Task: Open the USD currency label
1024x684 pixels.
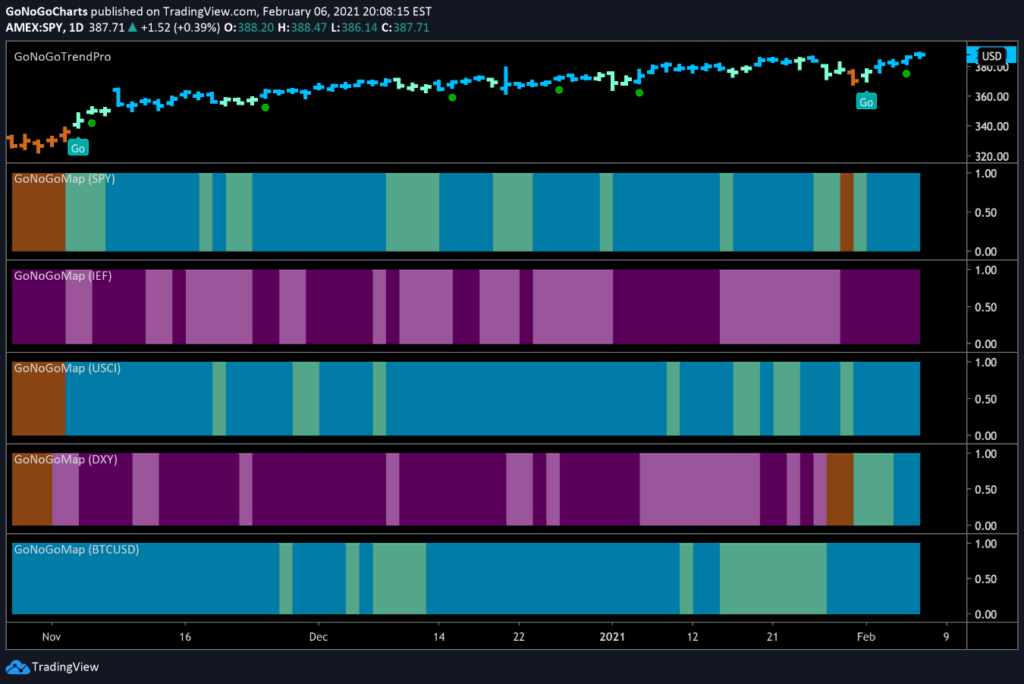Action: 991,56
